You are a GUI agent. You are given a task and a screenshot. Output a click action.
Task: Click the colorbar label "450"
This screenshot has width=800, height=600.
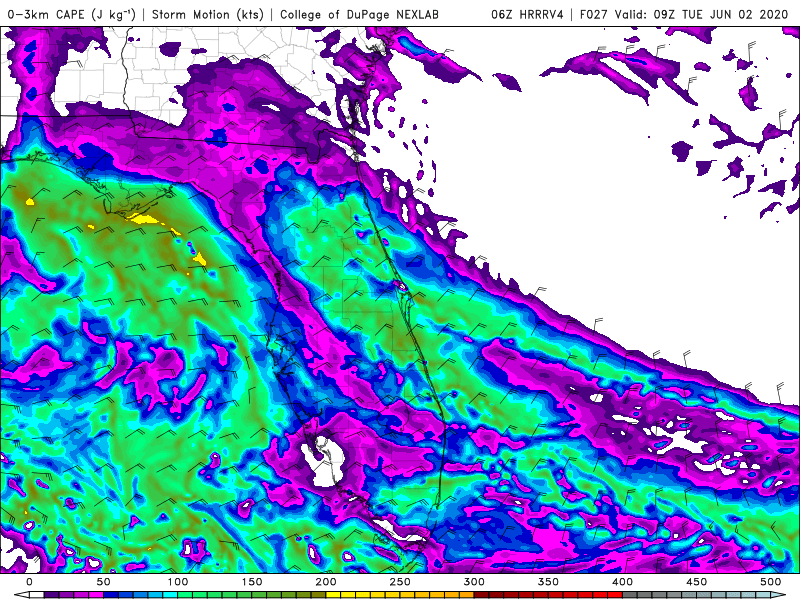[696, 582]
